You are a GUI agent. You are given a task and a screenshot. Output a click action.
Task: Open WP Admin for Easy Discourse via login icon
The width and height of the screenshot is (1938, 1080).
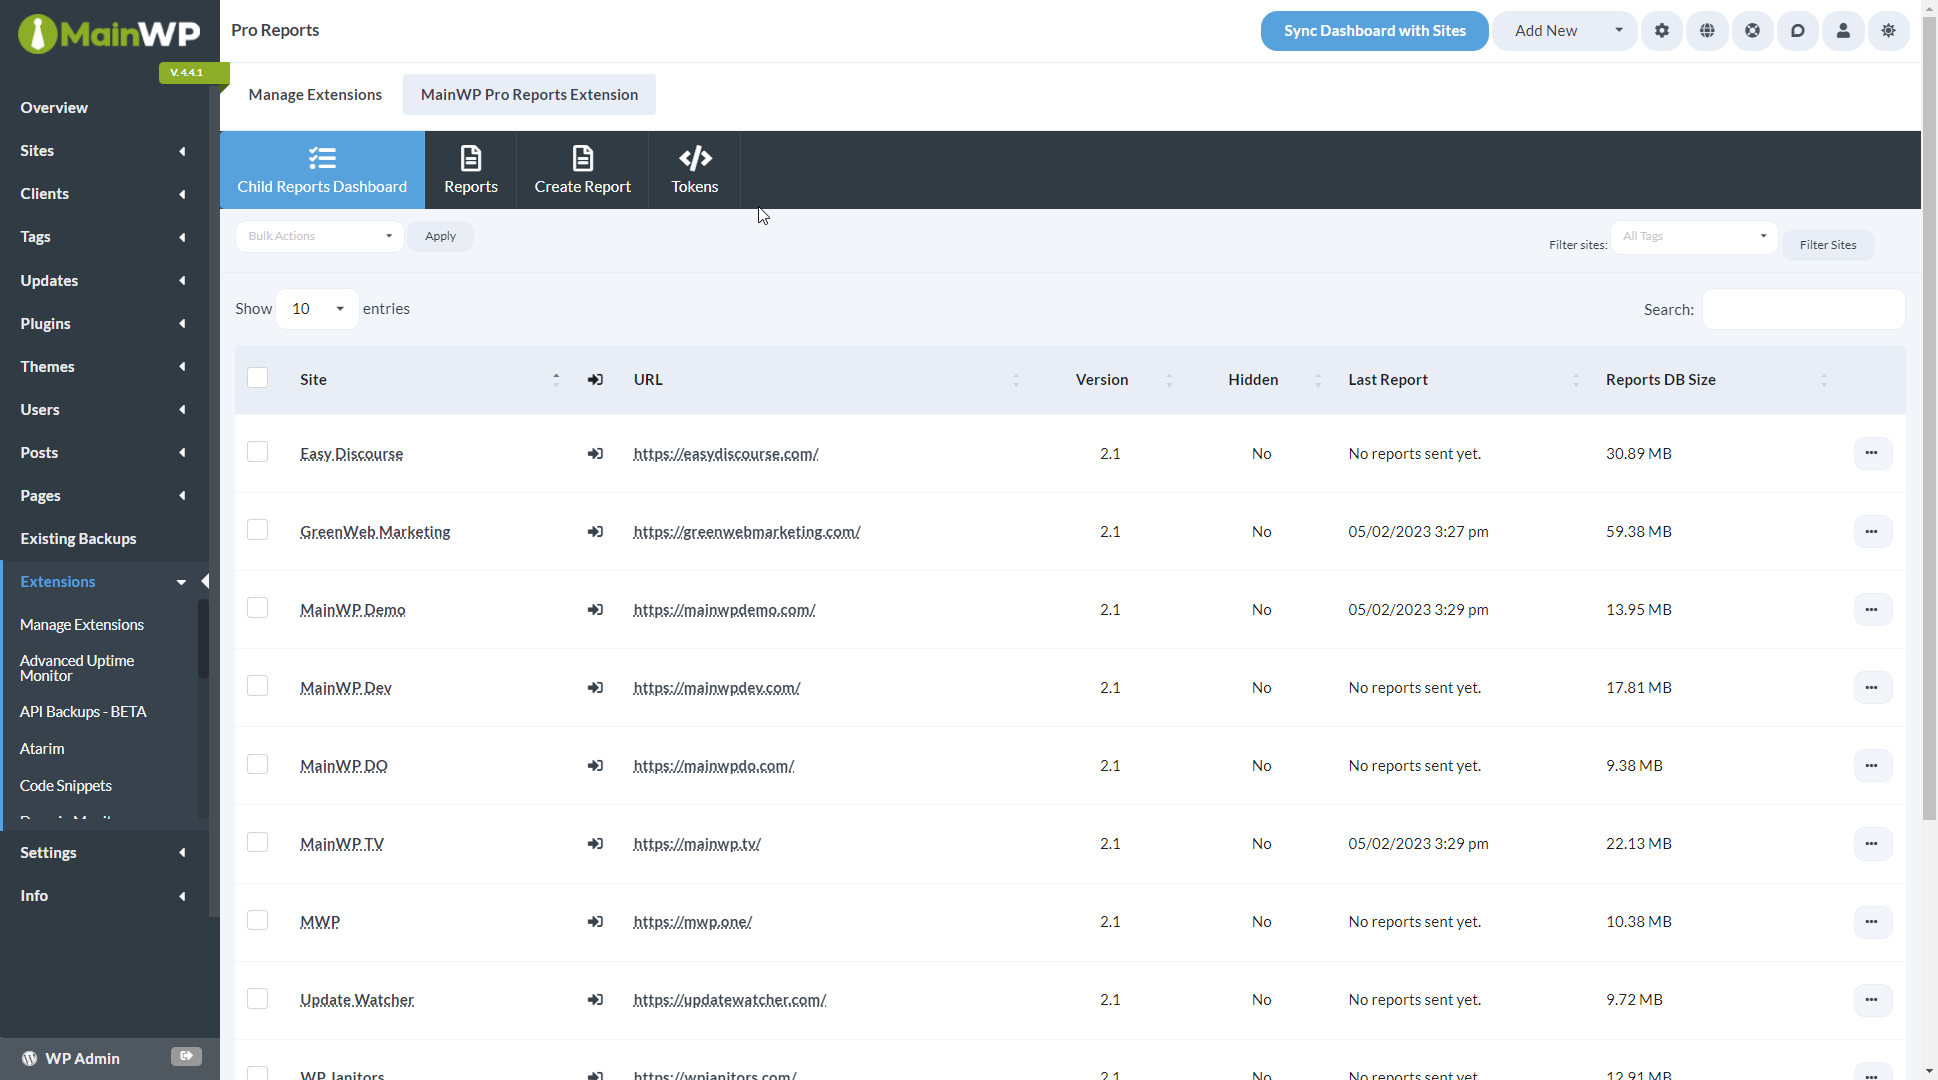(595, 453)
